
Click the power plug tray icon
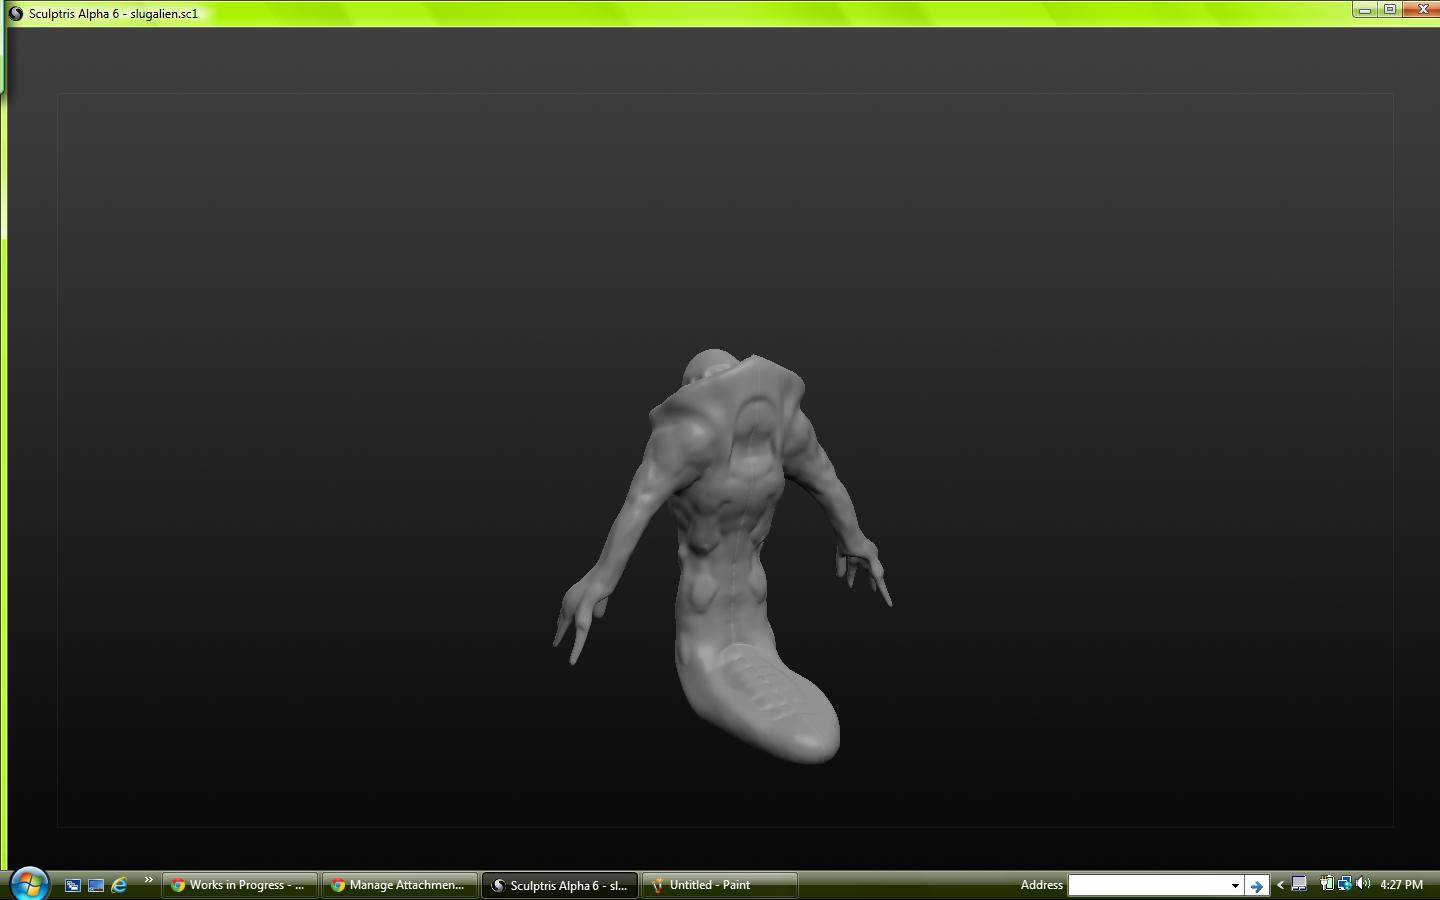tap(1326, 884)
